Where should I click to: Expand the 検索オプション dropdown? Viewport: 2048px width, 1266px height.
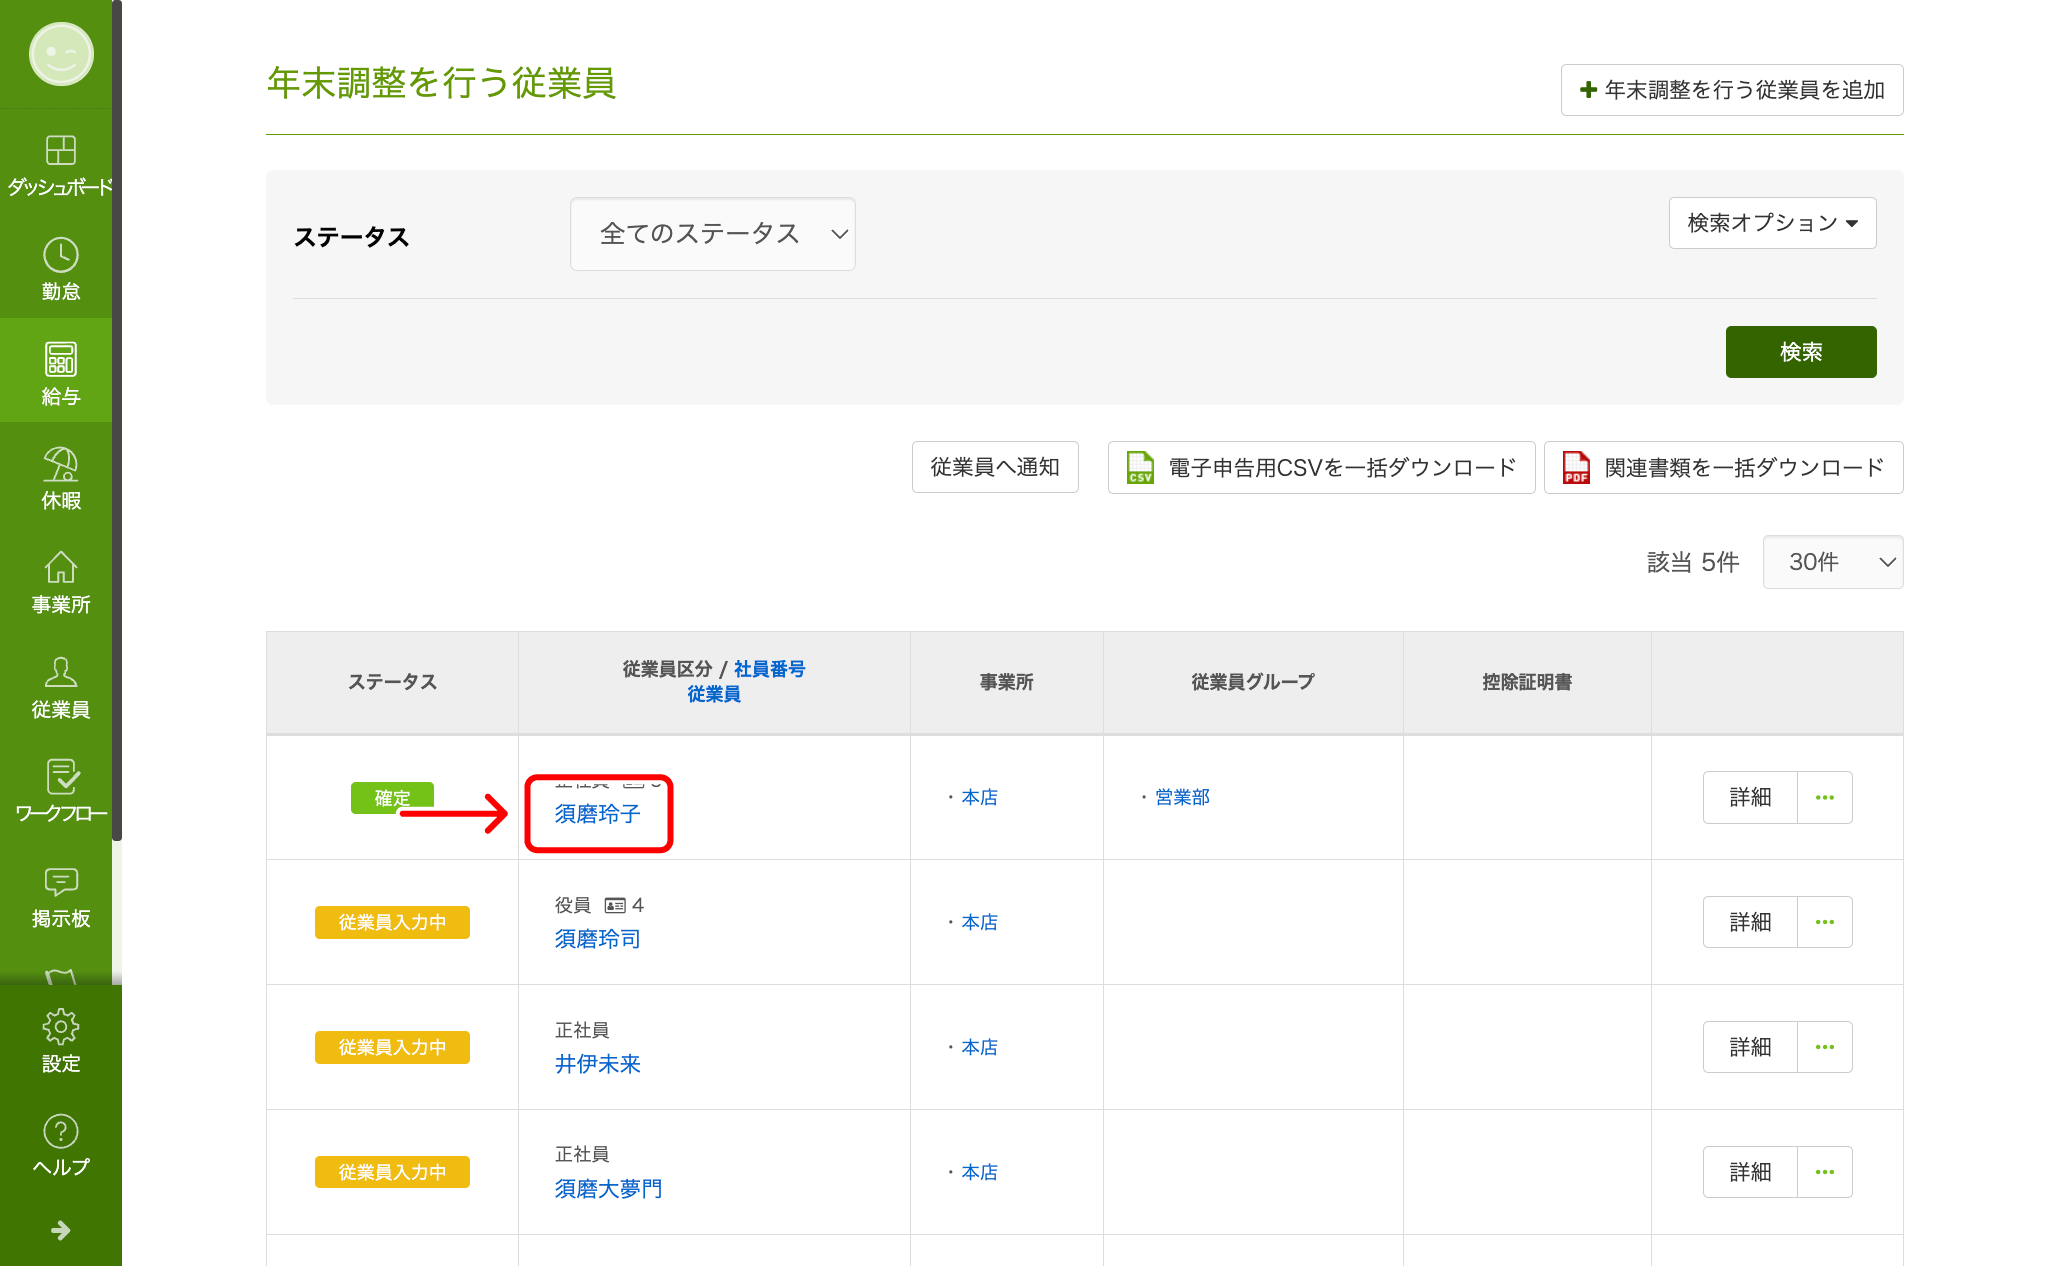(1772, 223)
